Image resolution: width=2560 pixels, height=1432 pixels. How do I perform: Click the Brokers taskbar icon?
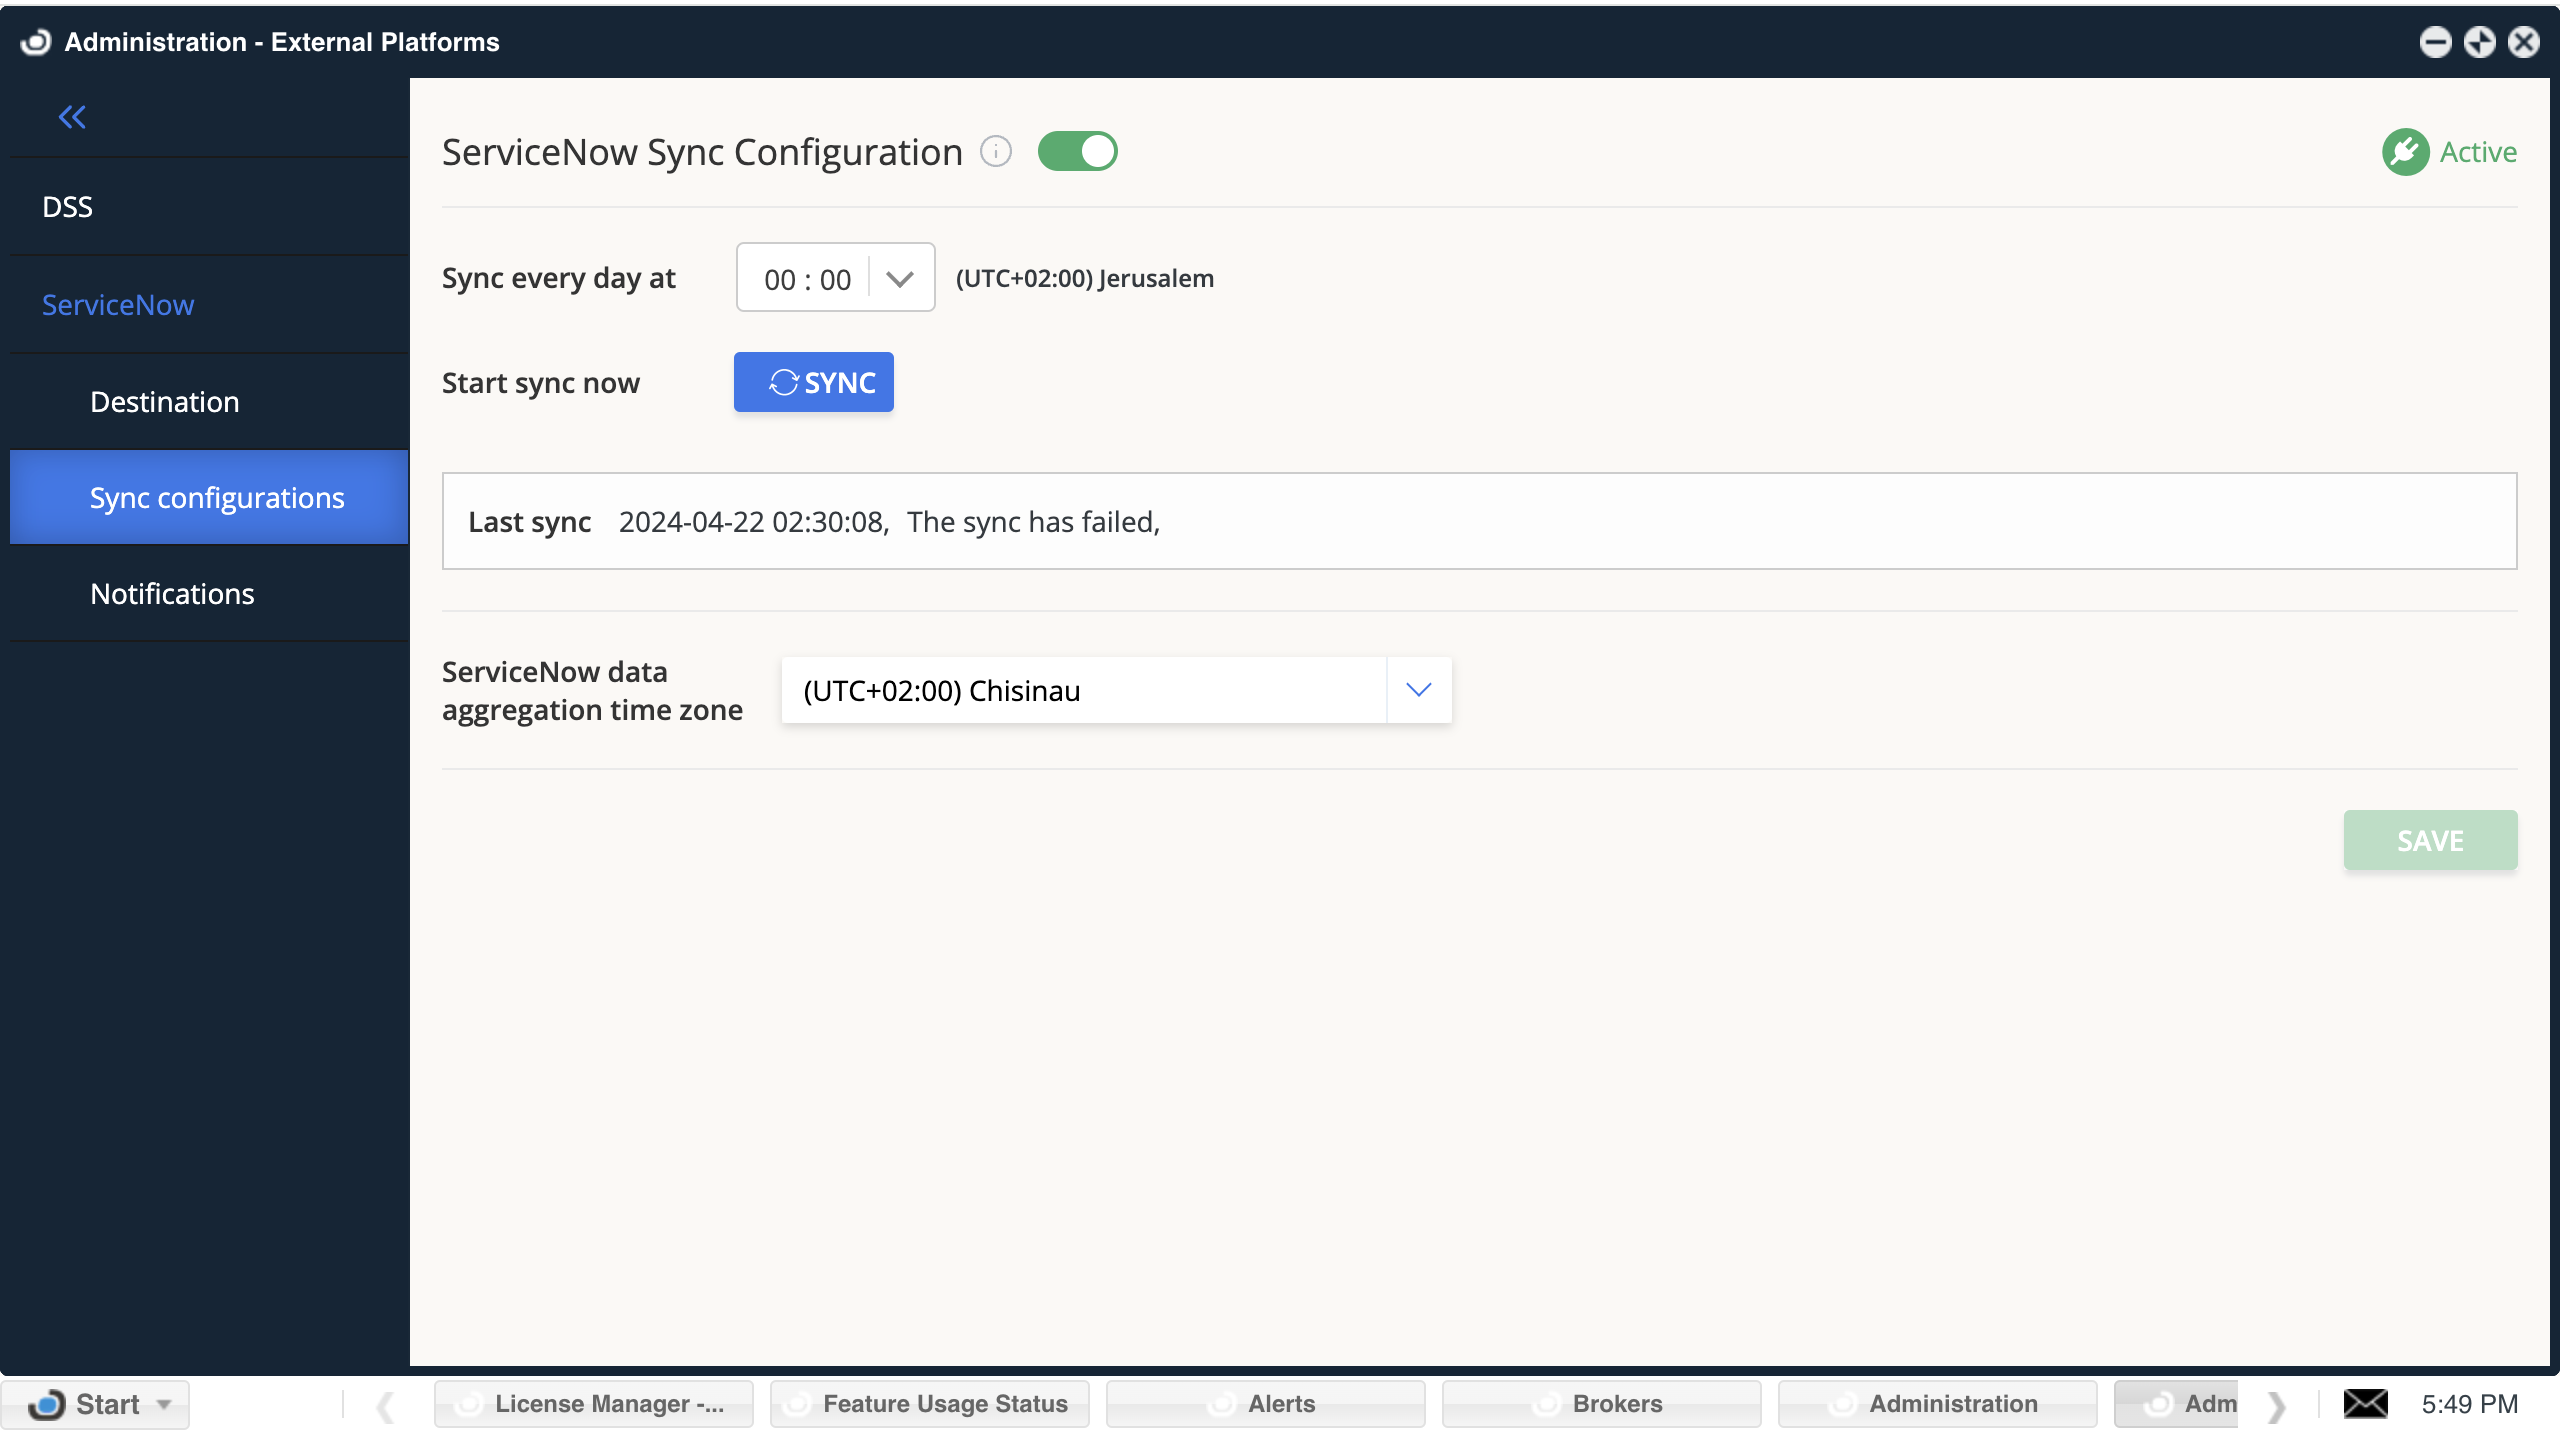tap(1601, 1403)
